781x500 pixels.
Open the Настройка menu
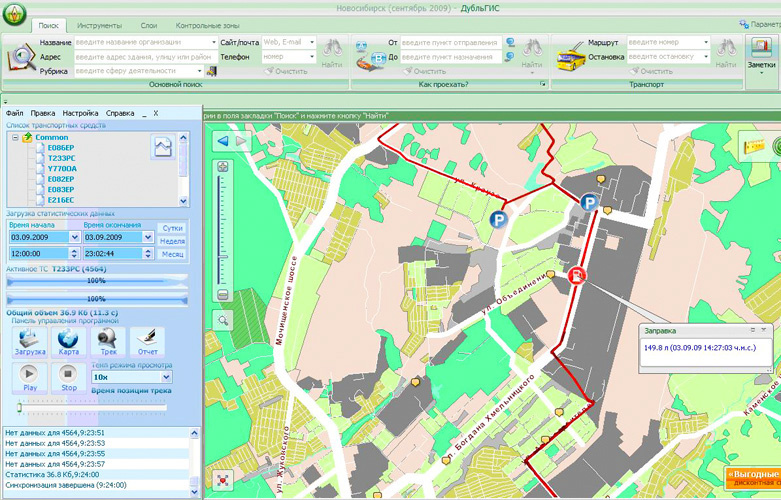pos(80,113)
